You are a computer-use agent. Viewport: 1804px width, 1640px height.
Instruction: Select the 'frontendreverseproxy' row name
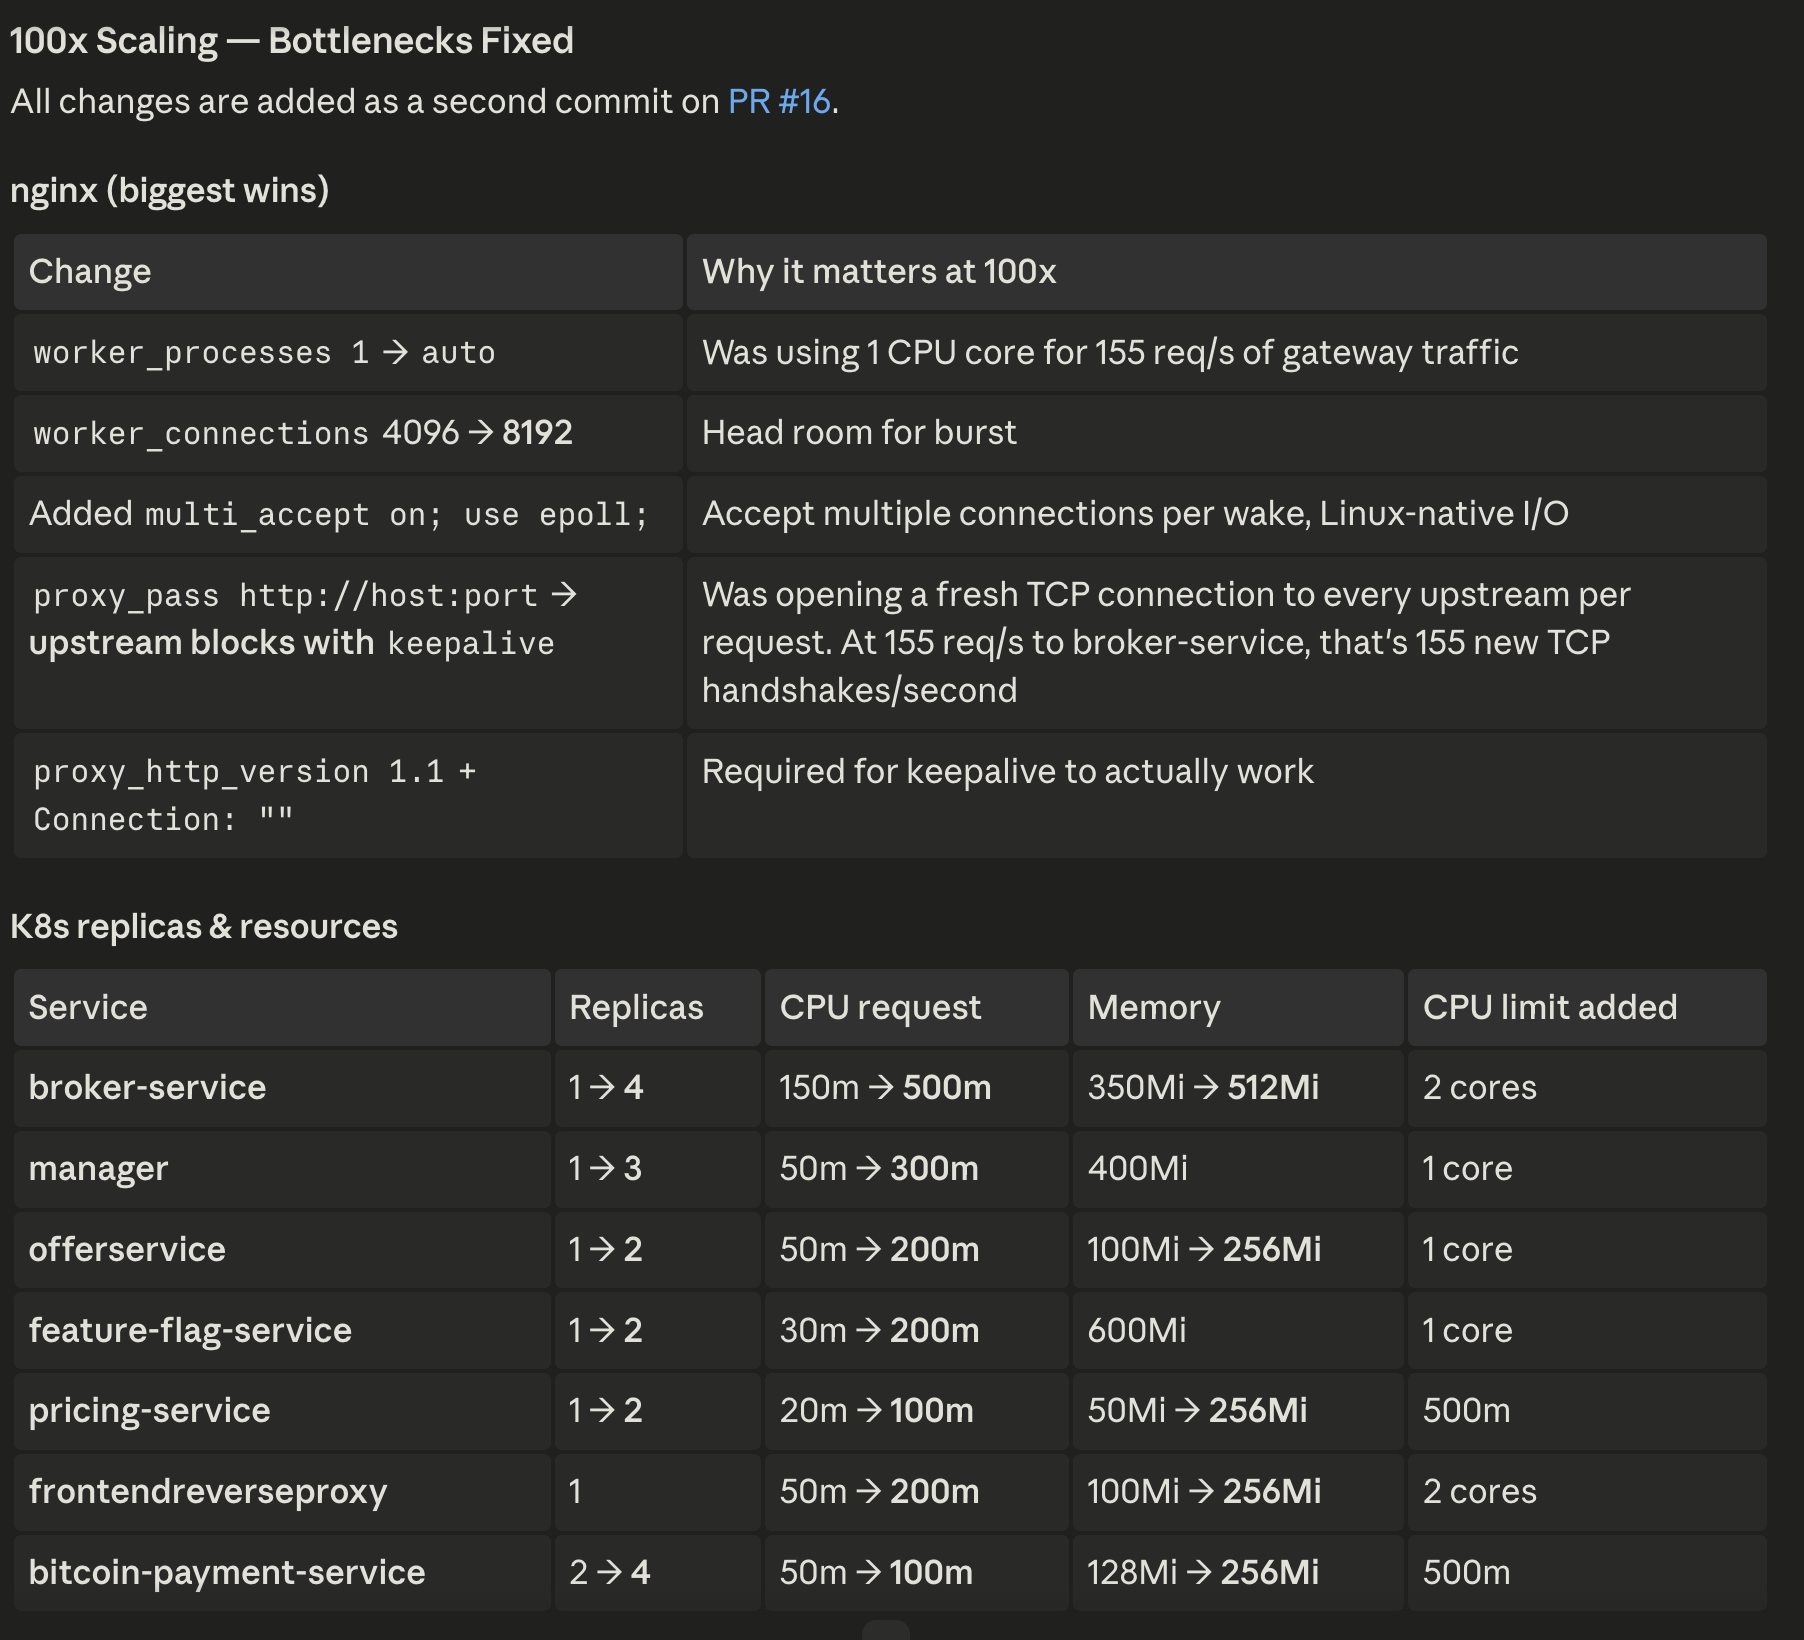point(282,1492)
